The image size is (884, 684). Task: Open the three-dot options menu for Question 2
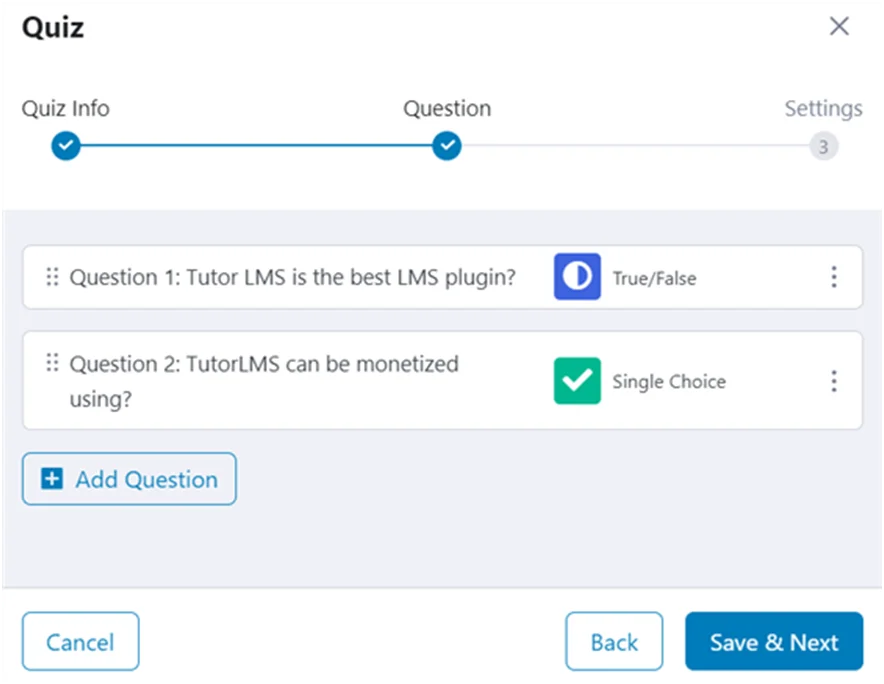pyautogui.click(x=834, y=381)
